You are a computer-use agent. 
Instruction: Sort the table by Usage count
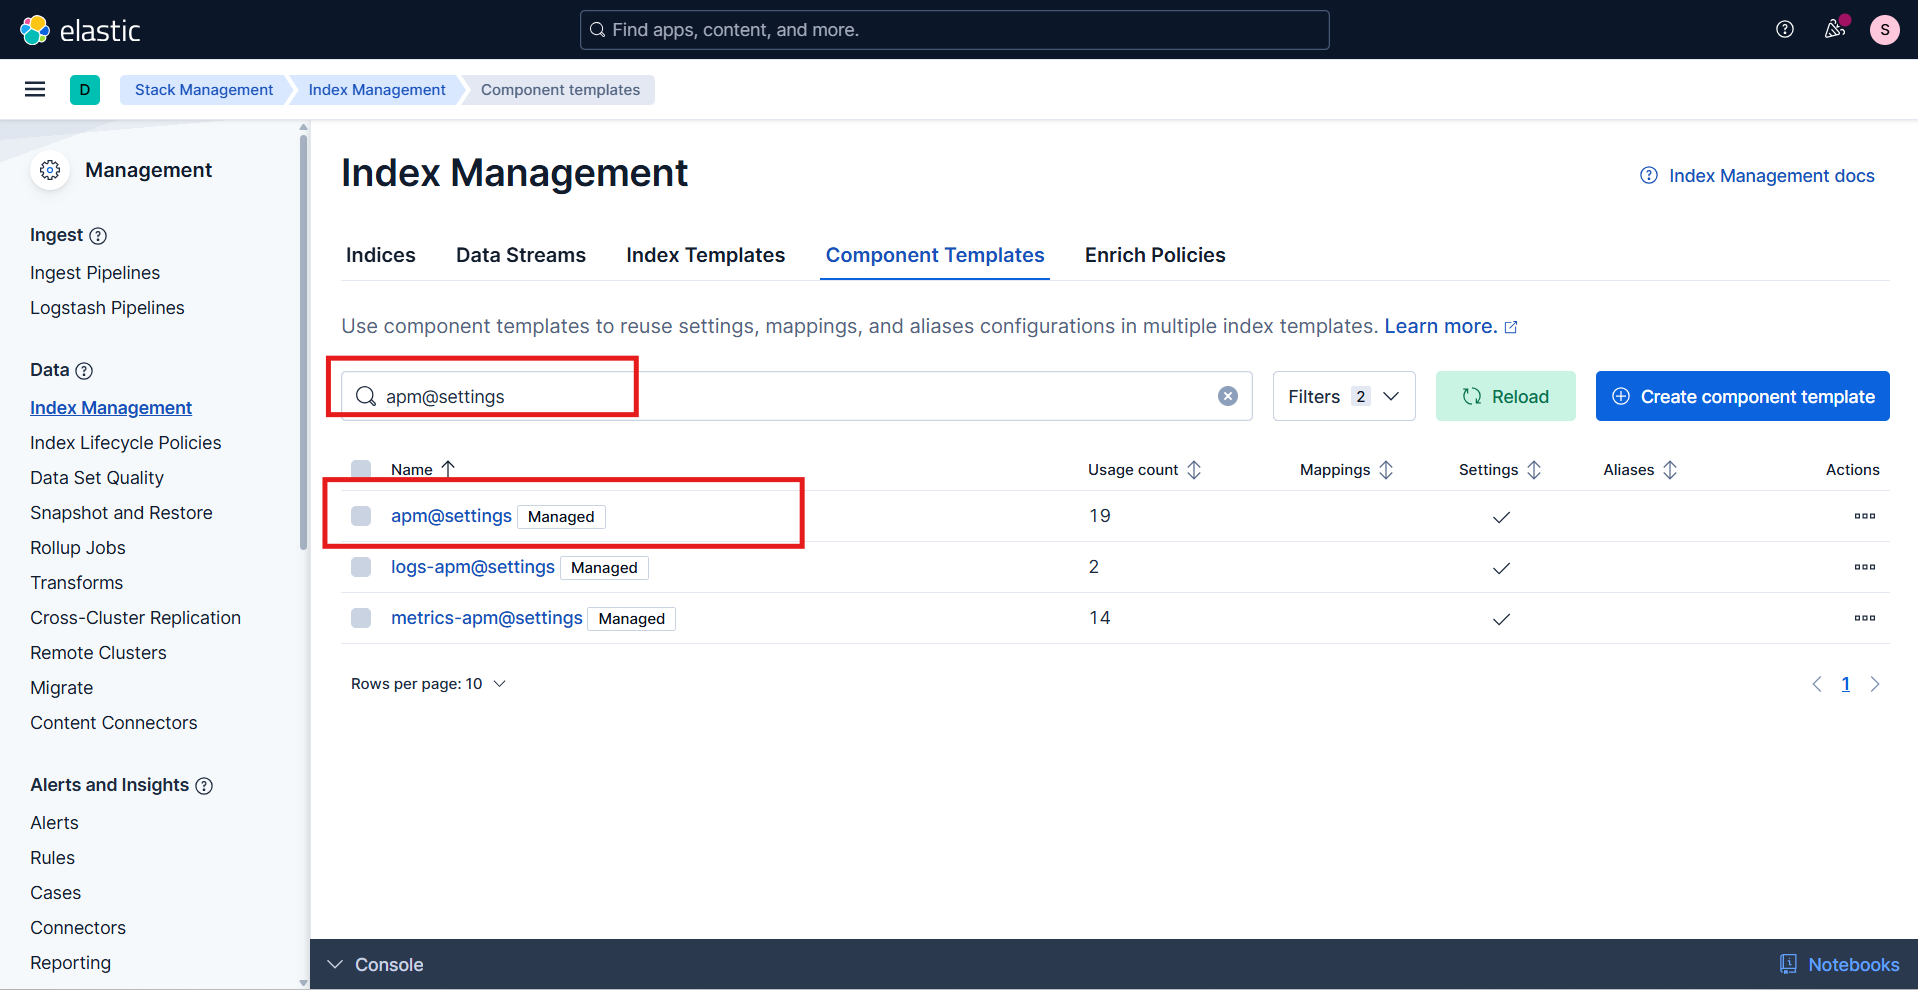(x=1143, y=469)
